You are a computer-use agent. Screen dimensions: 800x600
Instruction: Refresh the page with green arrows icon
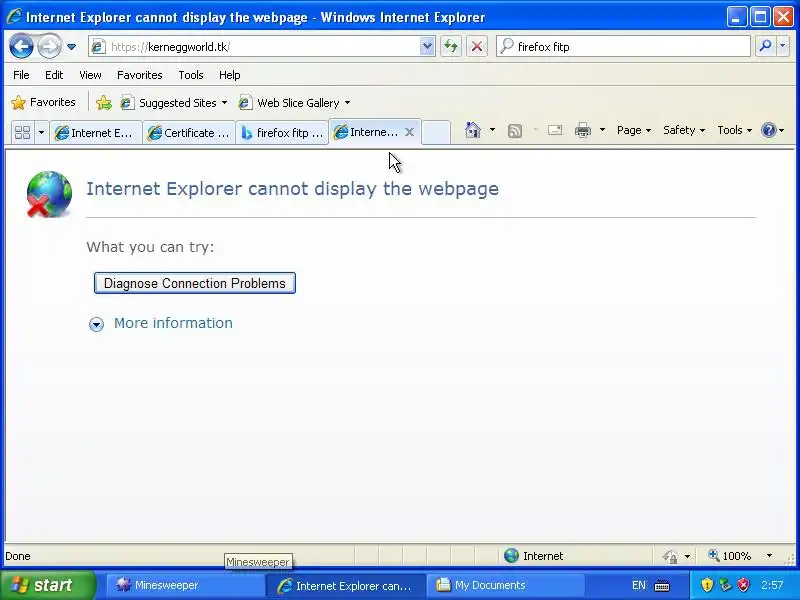click(x=451, y=47)
